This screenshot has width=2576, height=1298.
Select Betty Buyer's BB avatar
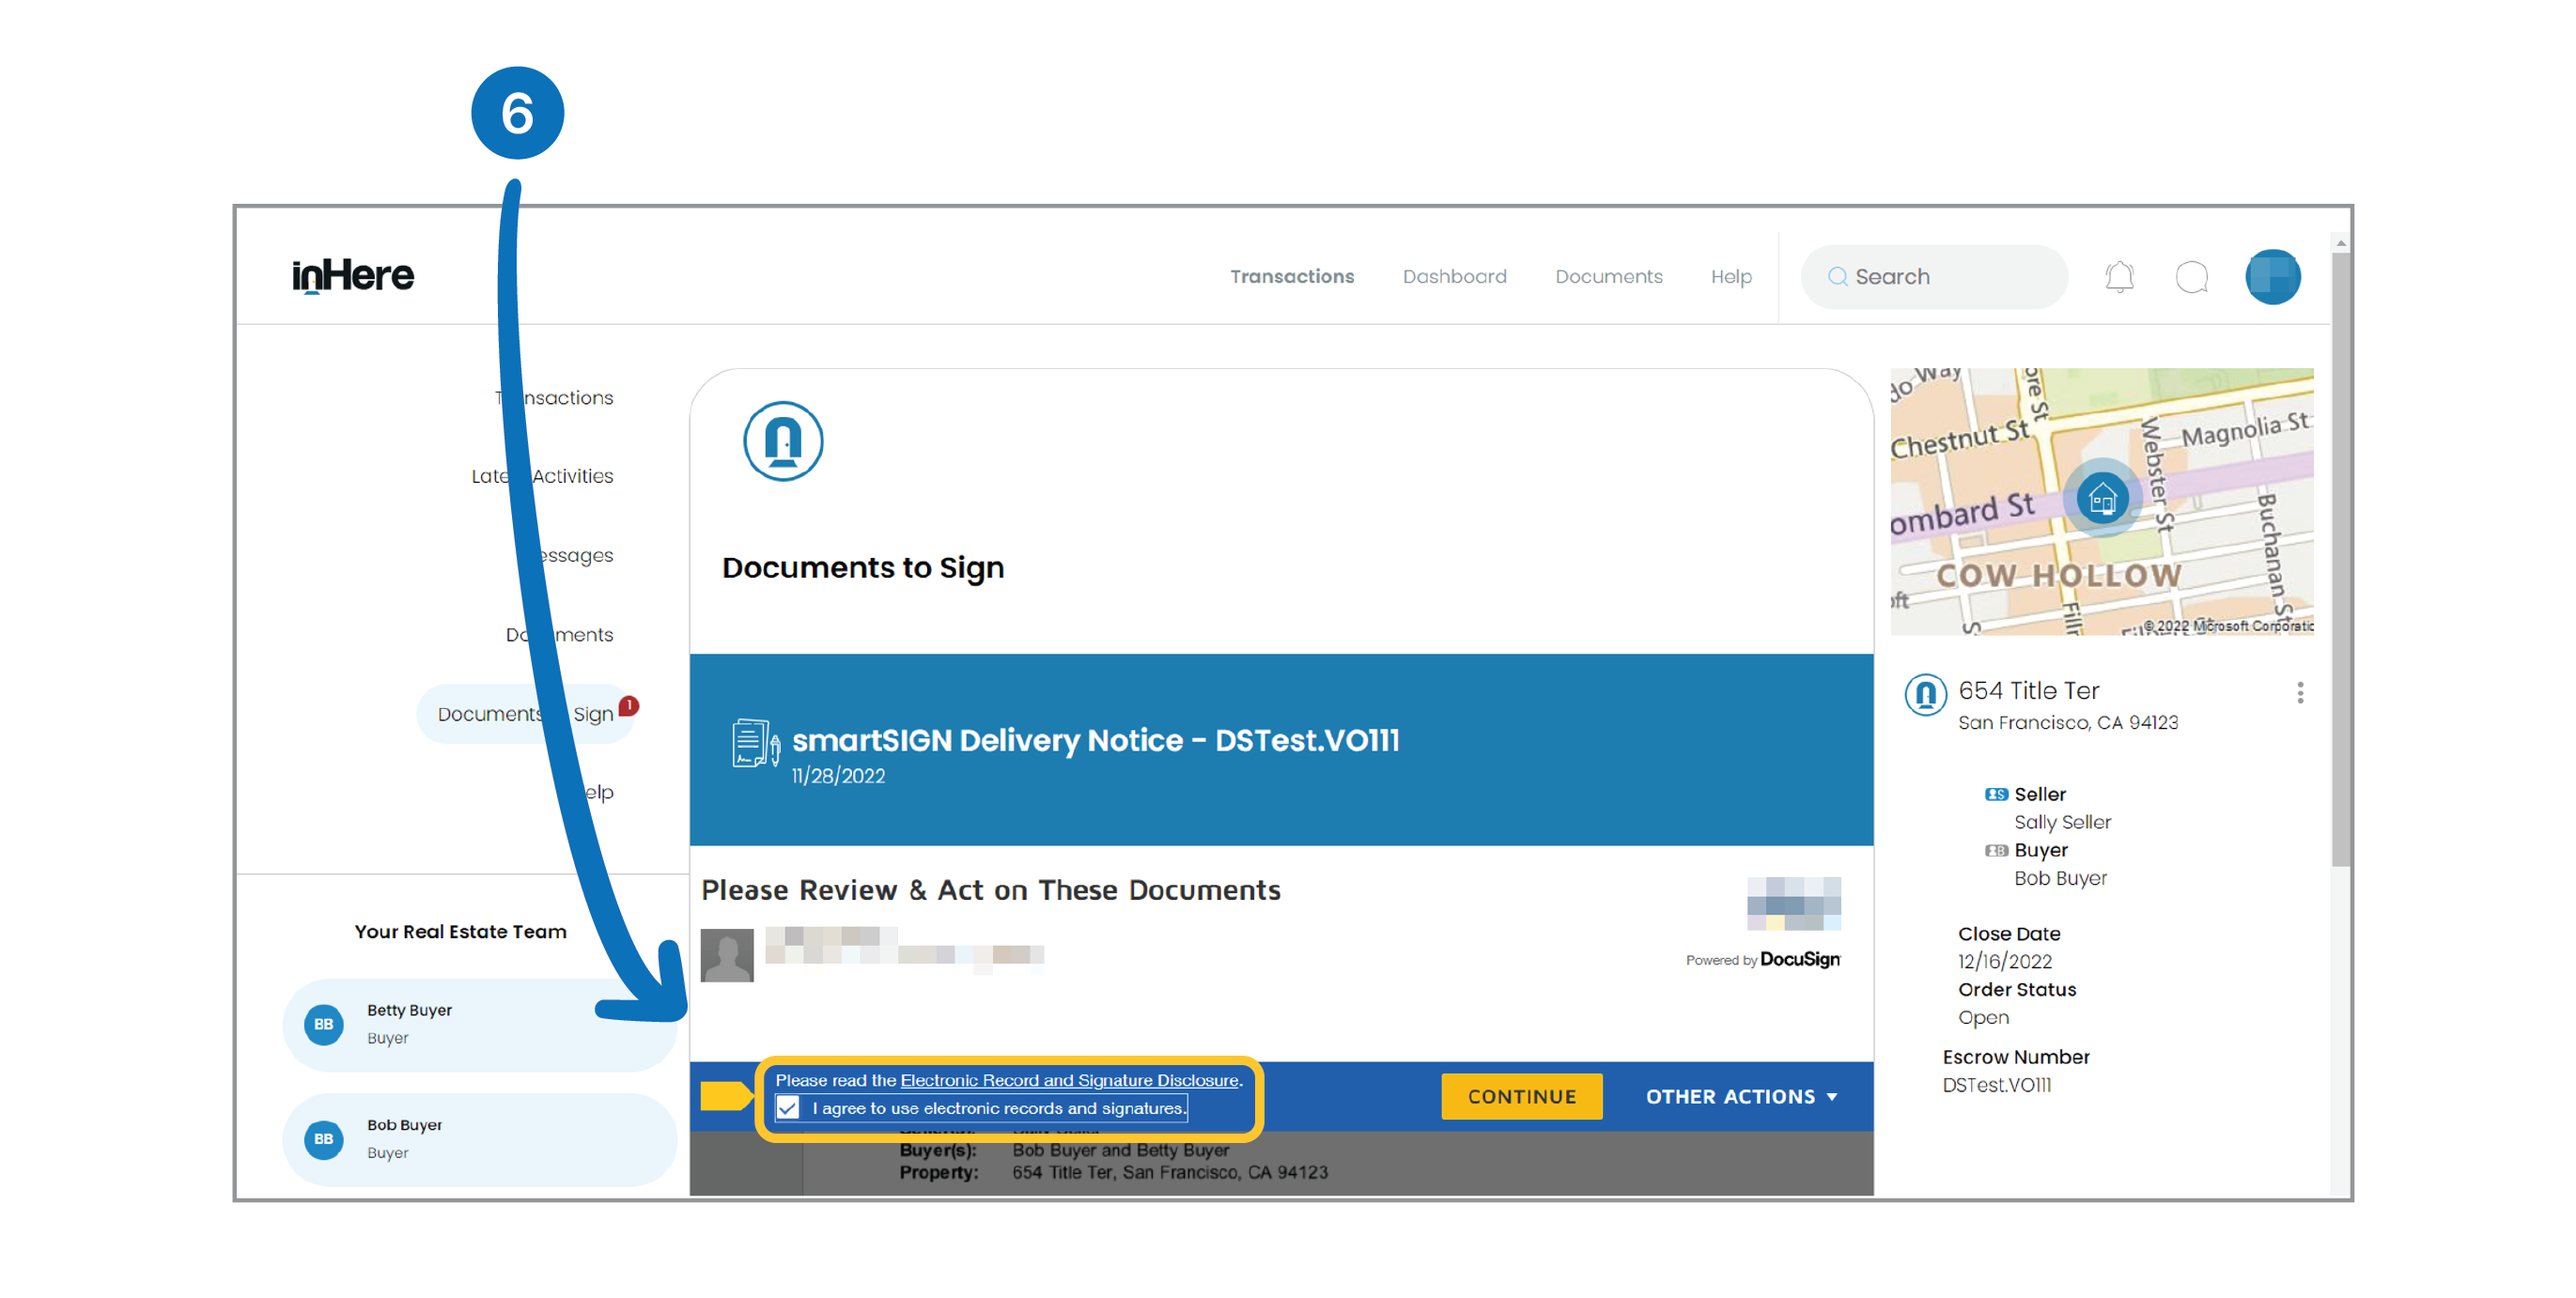coord(322,1024)
